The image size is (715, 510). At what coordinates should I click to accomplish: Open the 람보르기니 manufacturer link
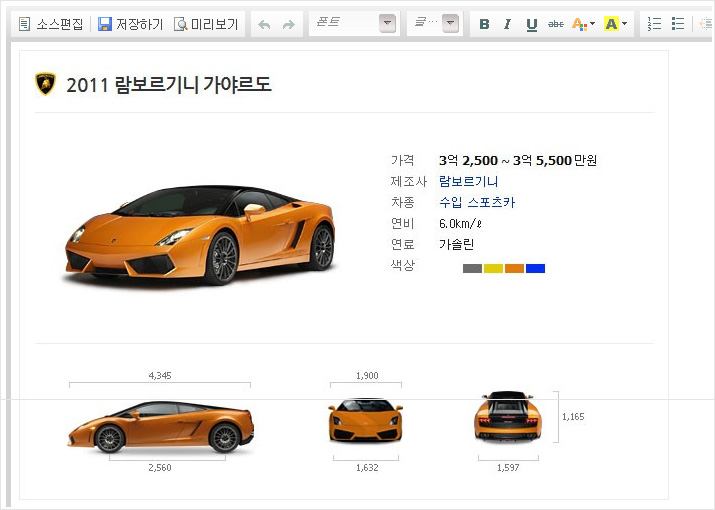[468, 181]
